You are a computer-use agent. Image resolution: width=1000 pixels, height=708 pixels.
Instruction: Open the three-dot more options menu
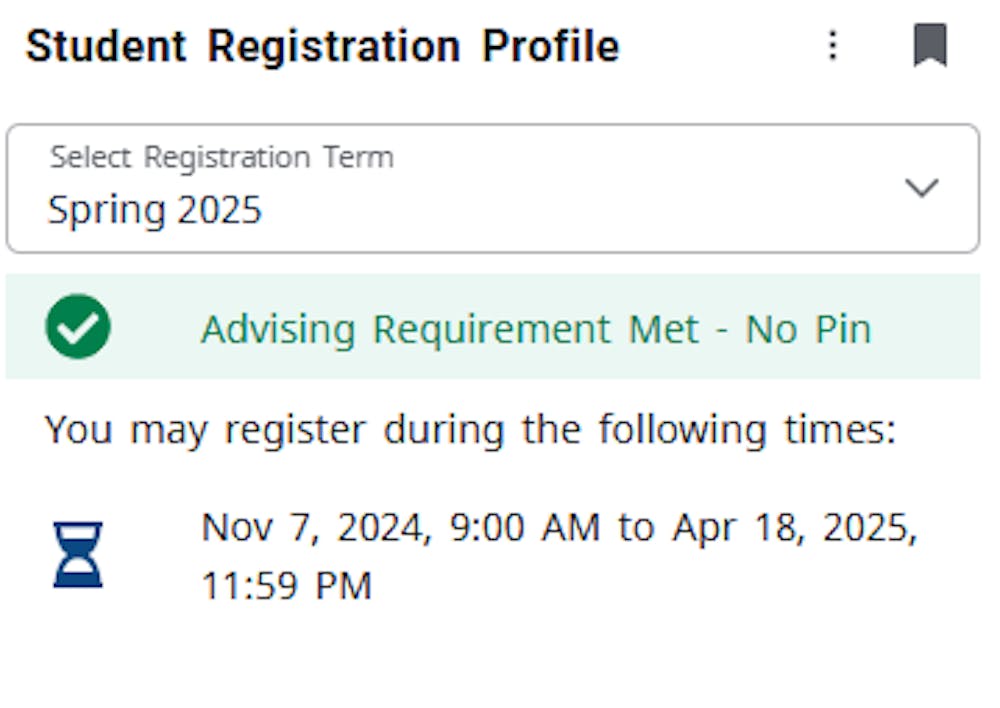point(832,46)
